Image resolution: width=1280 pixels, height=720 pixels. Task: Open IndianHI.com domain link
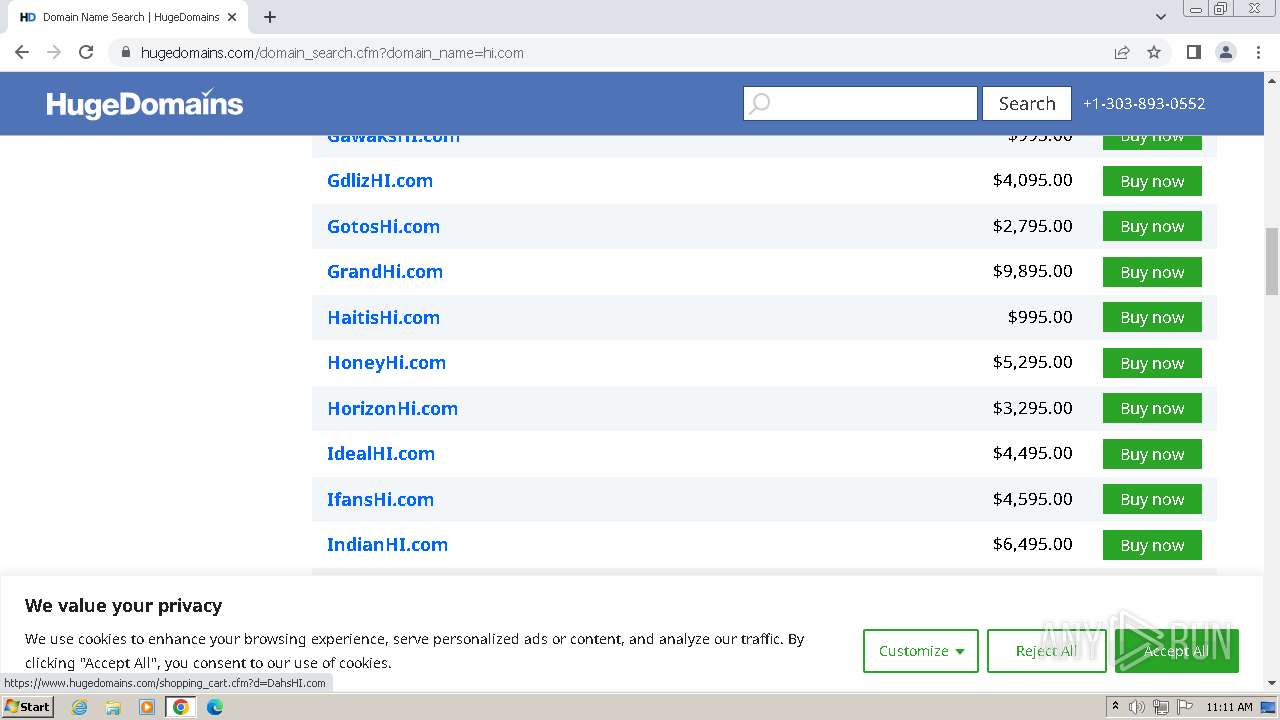pyautogui.click(x=387, y=544)
